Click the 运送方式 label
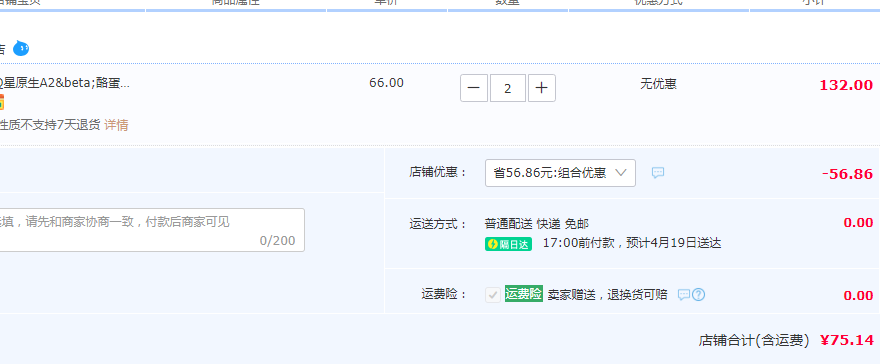The width and height of the screenshot is (890, 364). point(438,224)
